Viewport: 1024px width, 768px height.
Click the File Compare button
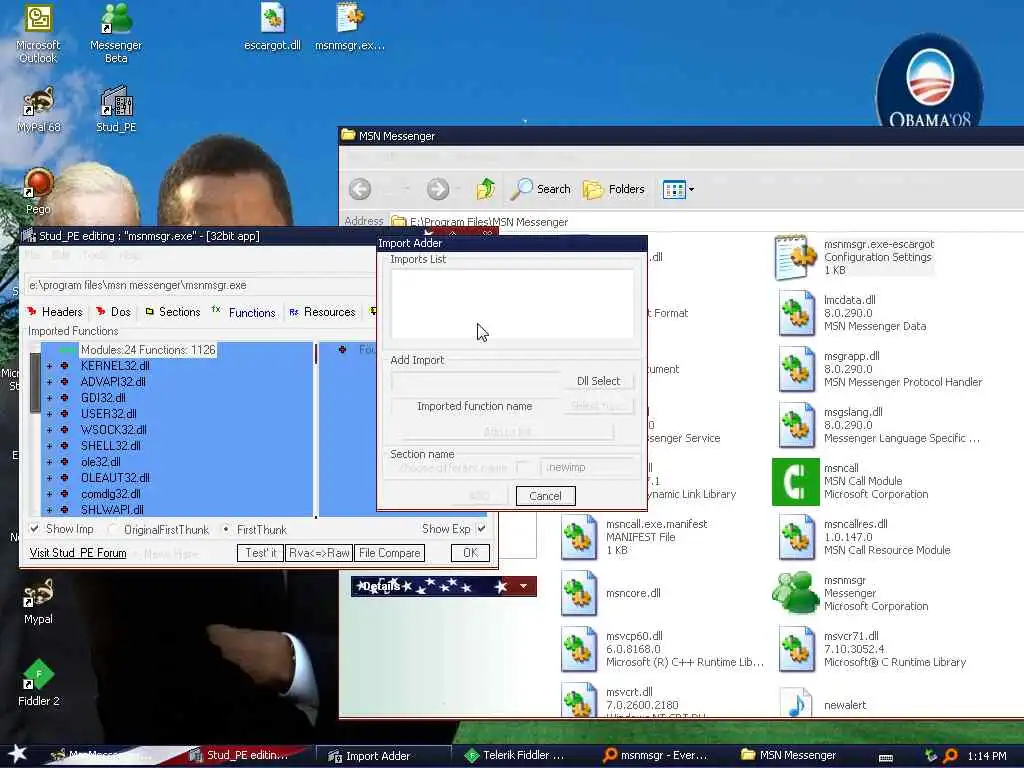[389, 553]
